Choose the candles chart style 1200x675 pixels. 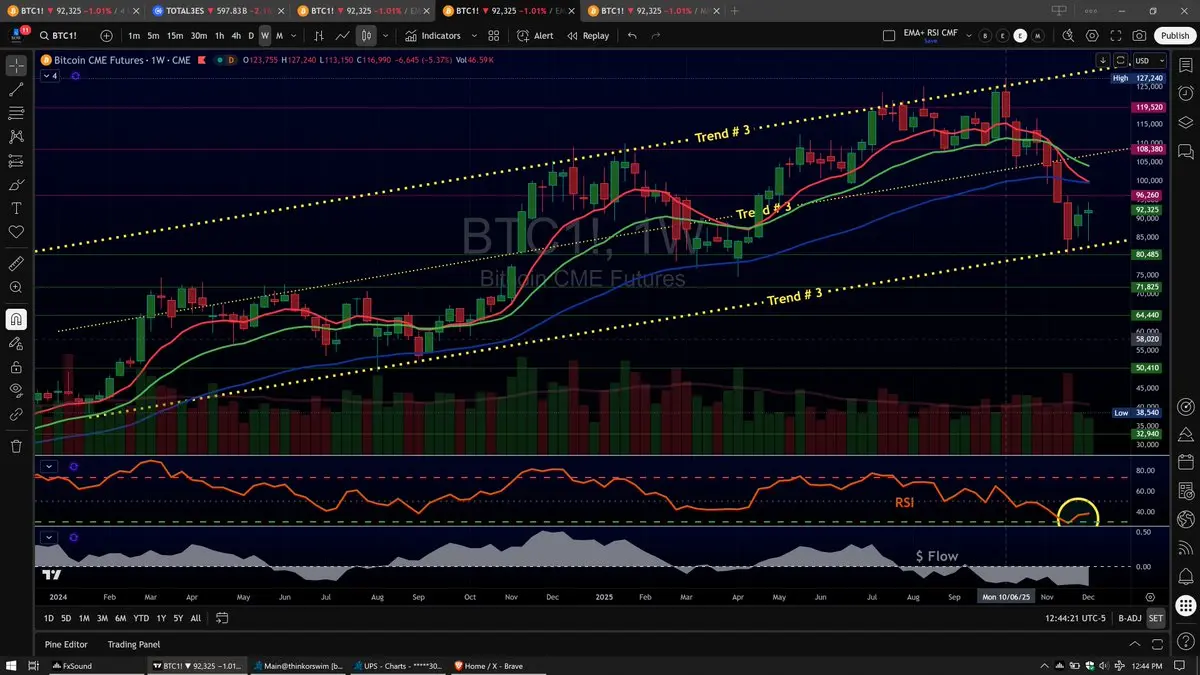click(x=367, y=35)
